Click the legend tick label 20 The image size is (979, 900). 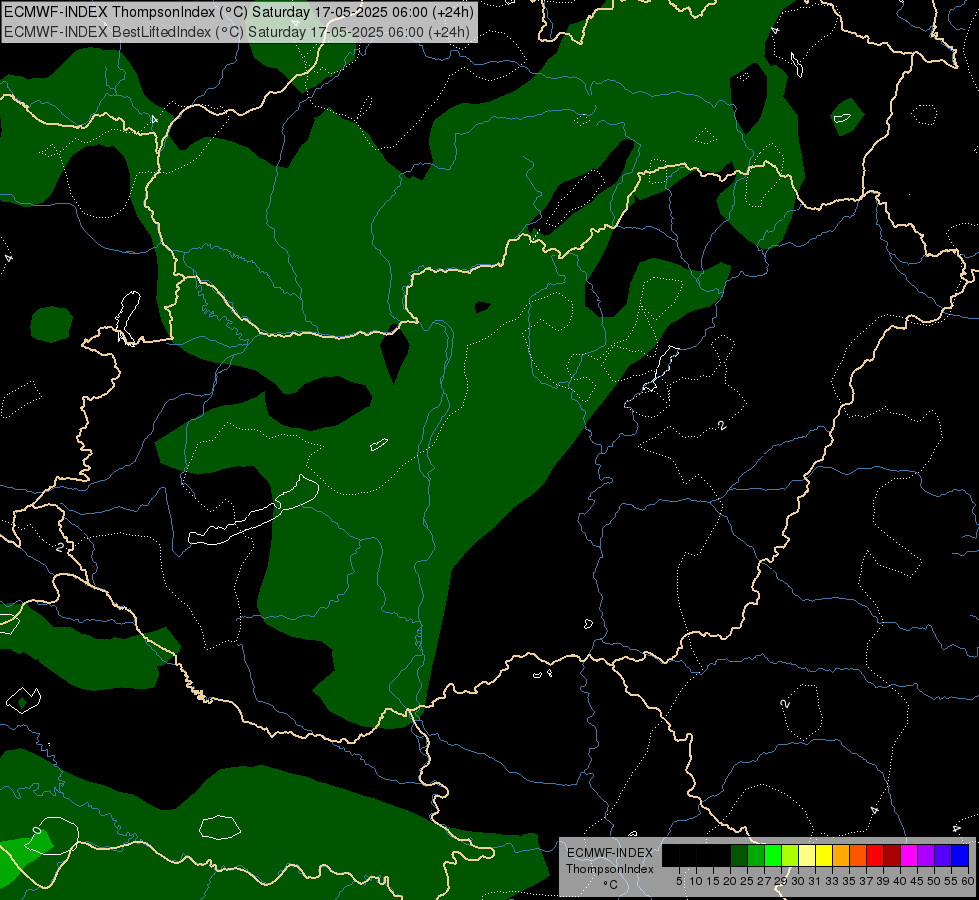(730, 881)
